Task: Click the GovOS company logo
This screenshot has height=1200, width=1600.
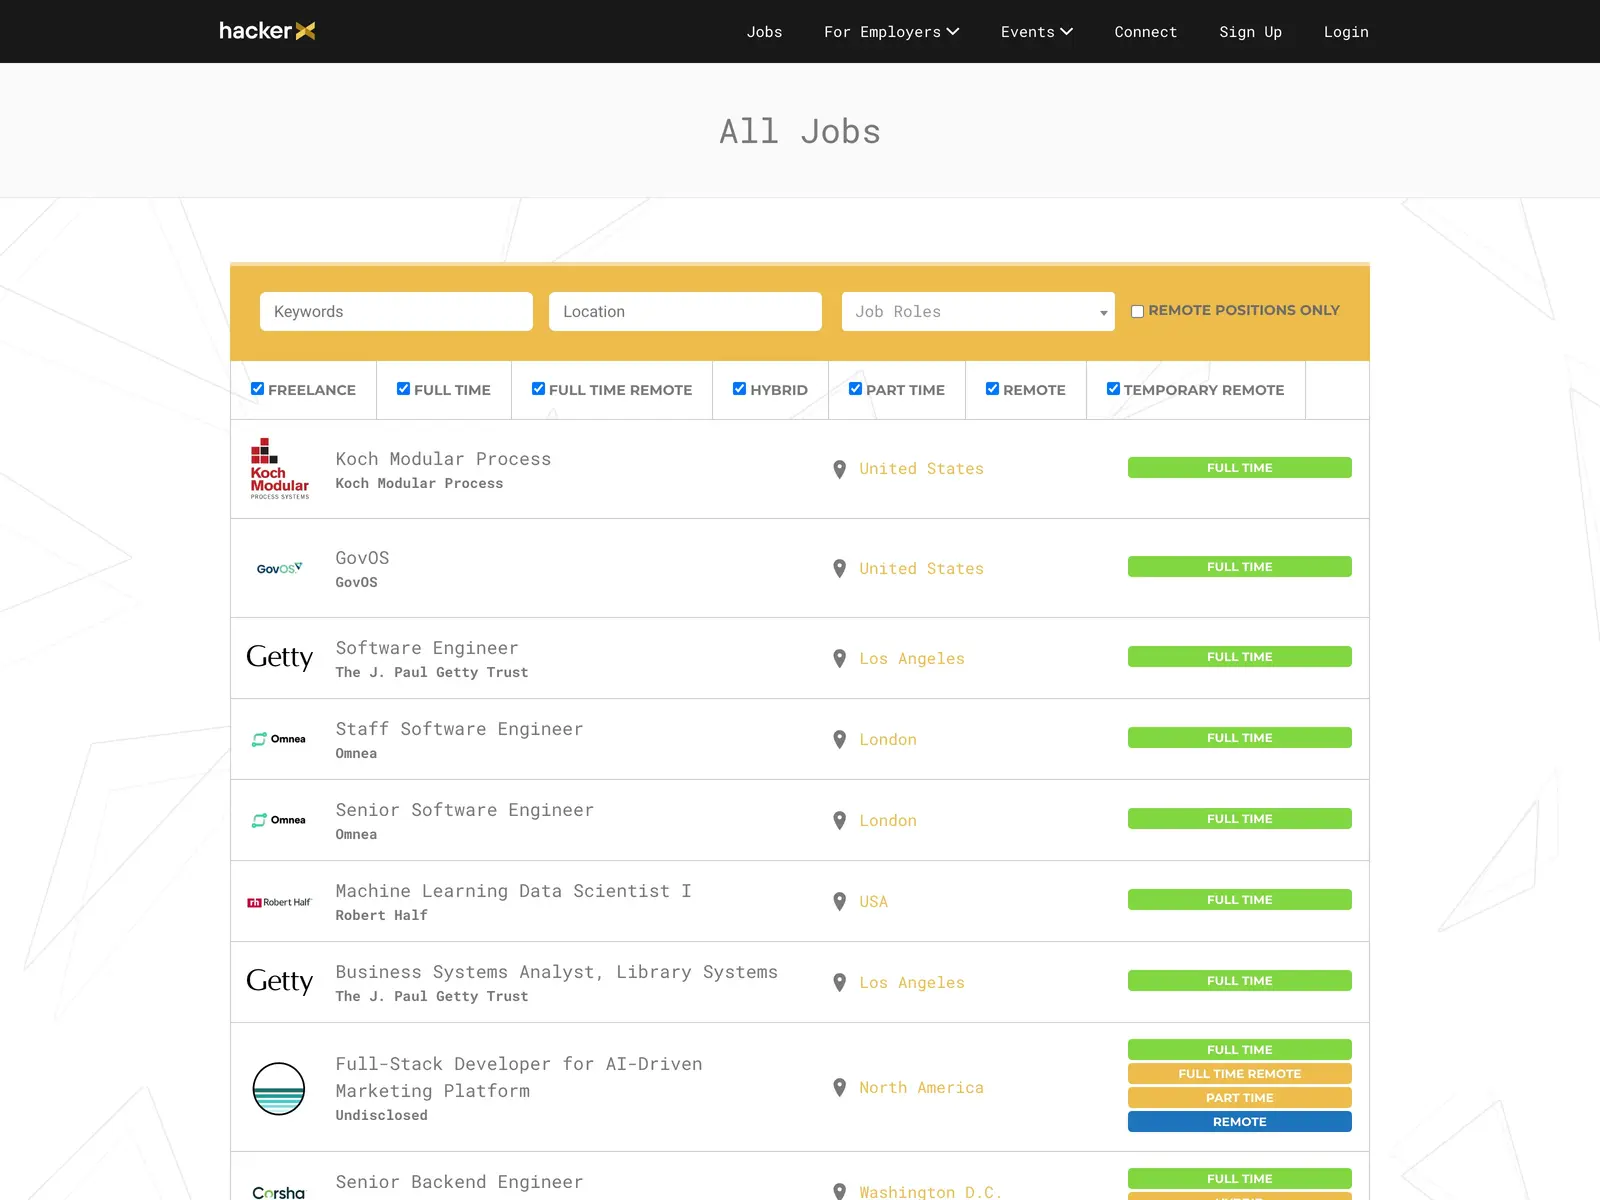Action: pyautogui.click(x=280, y=568)
